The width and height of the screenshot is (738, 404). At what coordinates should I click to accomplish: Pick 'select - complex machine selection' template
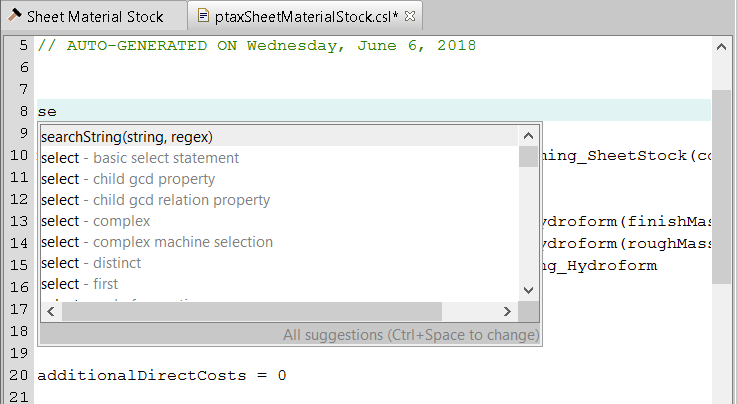pos(157,242)
